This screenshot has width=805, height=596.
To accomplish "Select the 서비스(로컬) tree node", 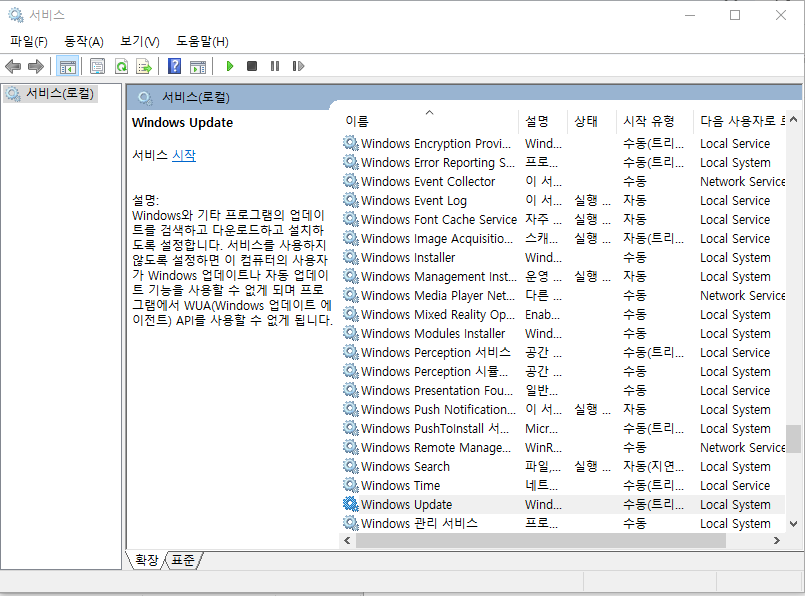I will [50, 94].
